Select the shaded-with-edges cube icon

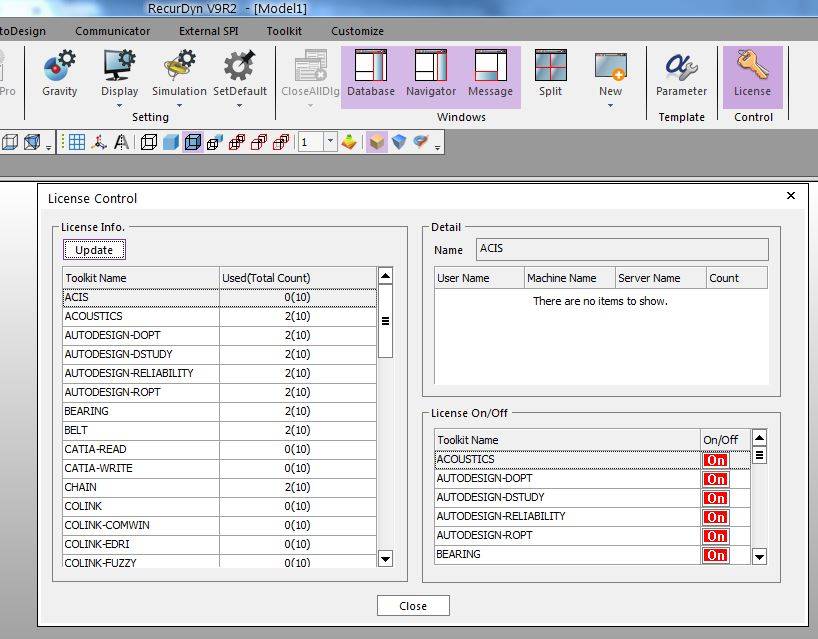click(x=193, y=142)
